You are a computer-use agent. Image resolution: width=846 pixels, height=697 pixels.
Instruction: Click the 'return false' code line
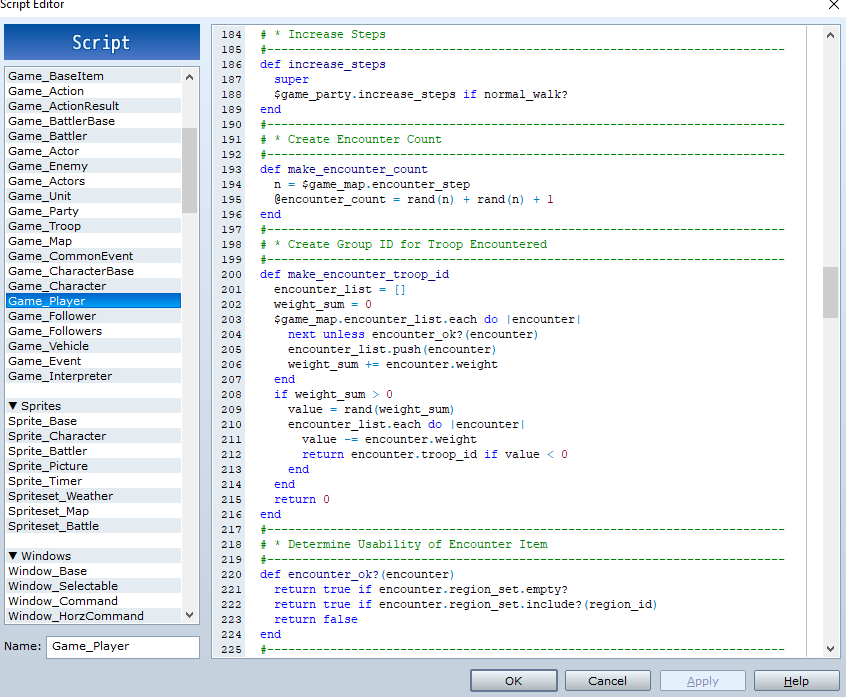pyautogui.click(x=316, y=619)
